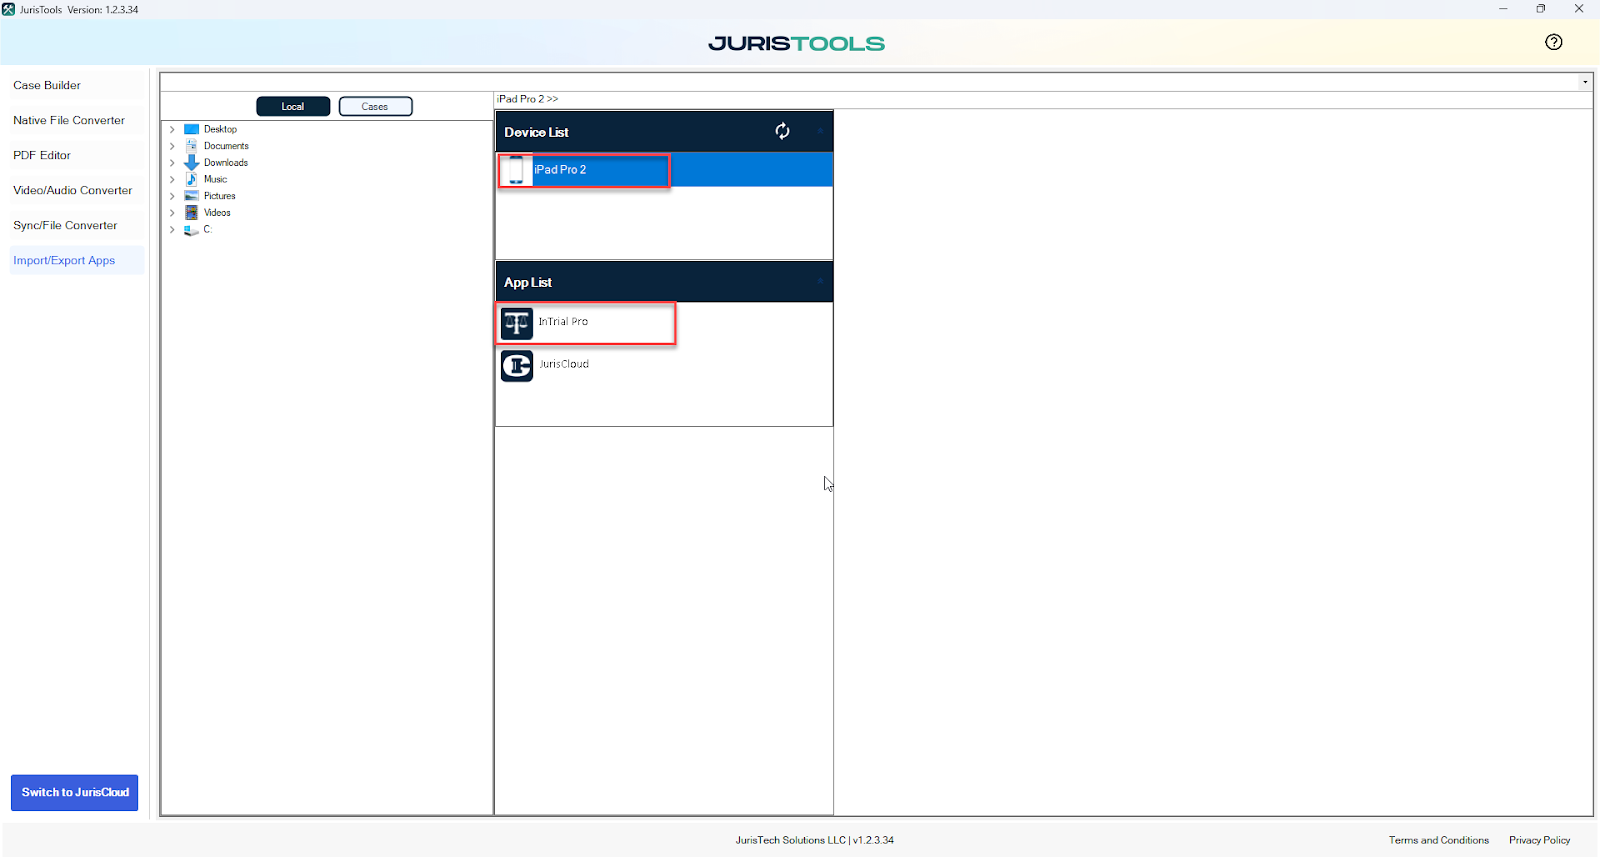This screenshot has width=1600, height=857.
Task: Click the InTrial Pro scales app icon
Action: click(x=517, y=323)
